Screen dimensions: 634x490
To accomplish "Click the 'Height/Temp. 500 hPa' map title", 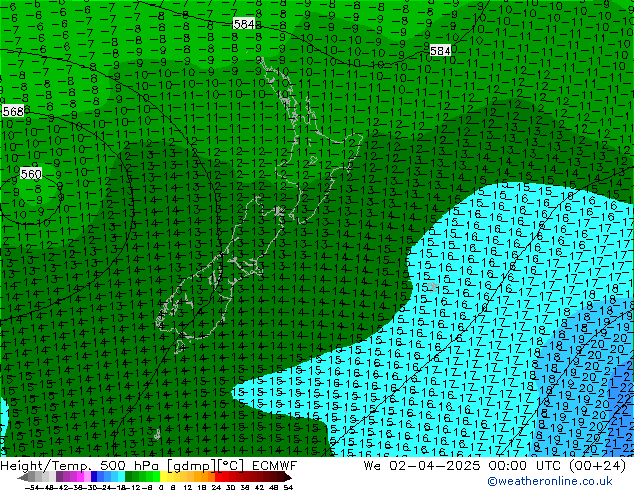I will click(x=80, y=465).
